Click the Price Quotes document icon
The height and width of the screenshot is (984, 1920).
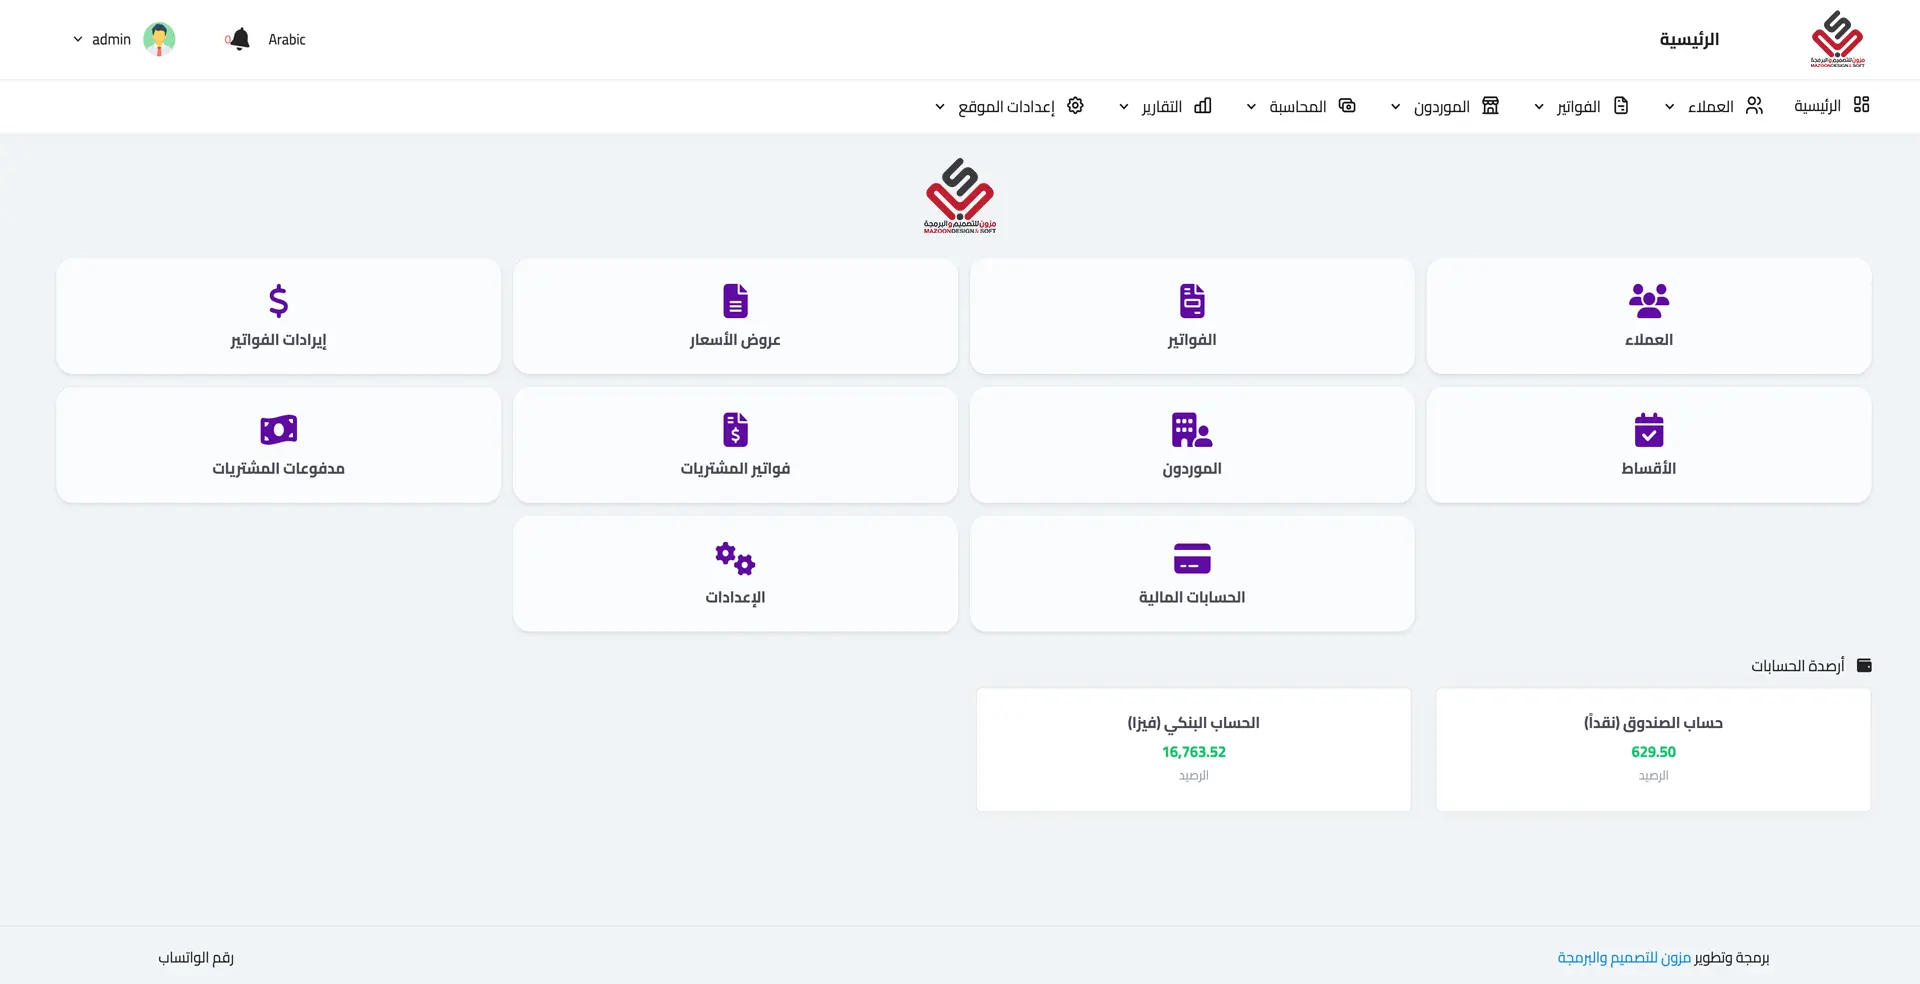735,300
